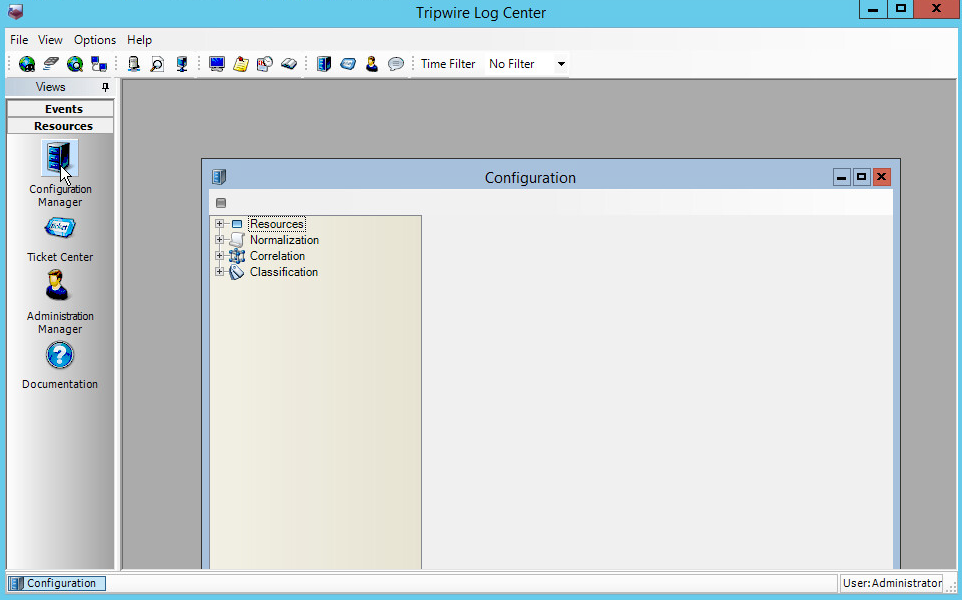Viewport: 962px width, 600px height.
Task: Open the Documentation help icon
Action: [59, 355]
